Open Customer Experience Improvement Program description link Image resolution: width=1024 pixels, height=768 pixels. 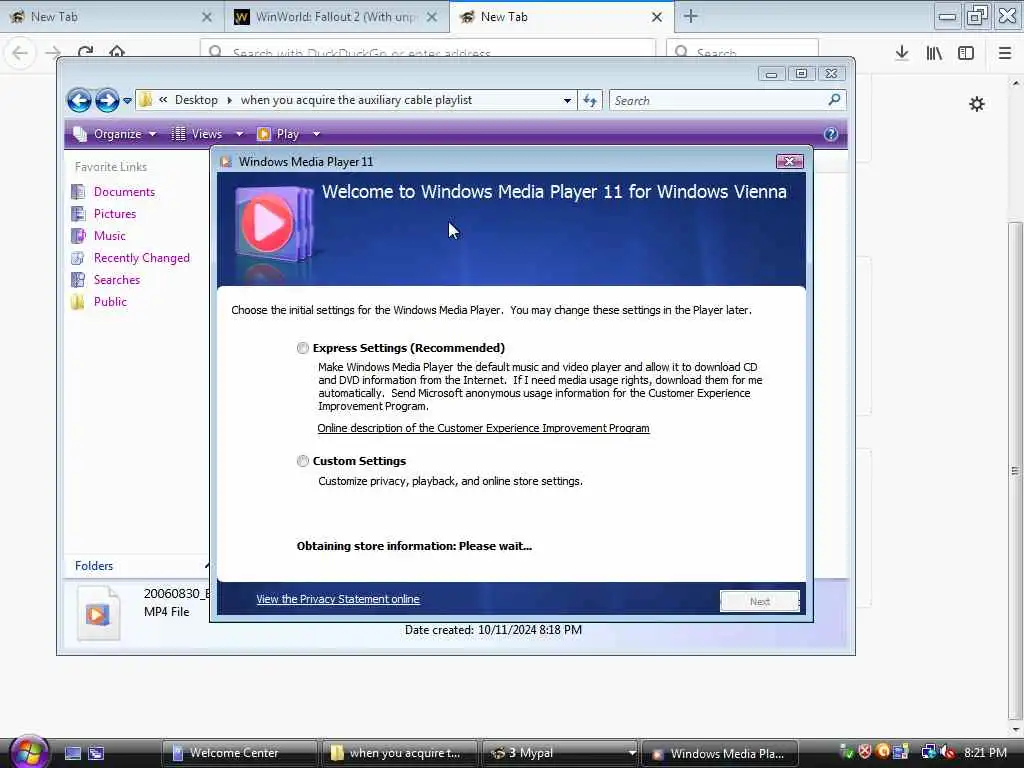click(483, 428)
